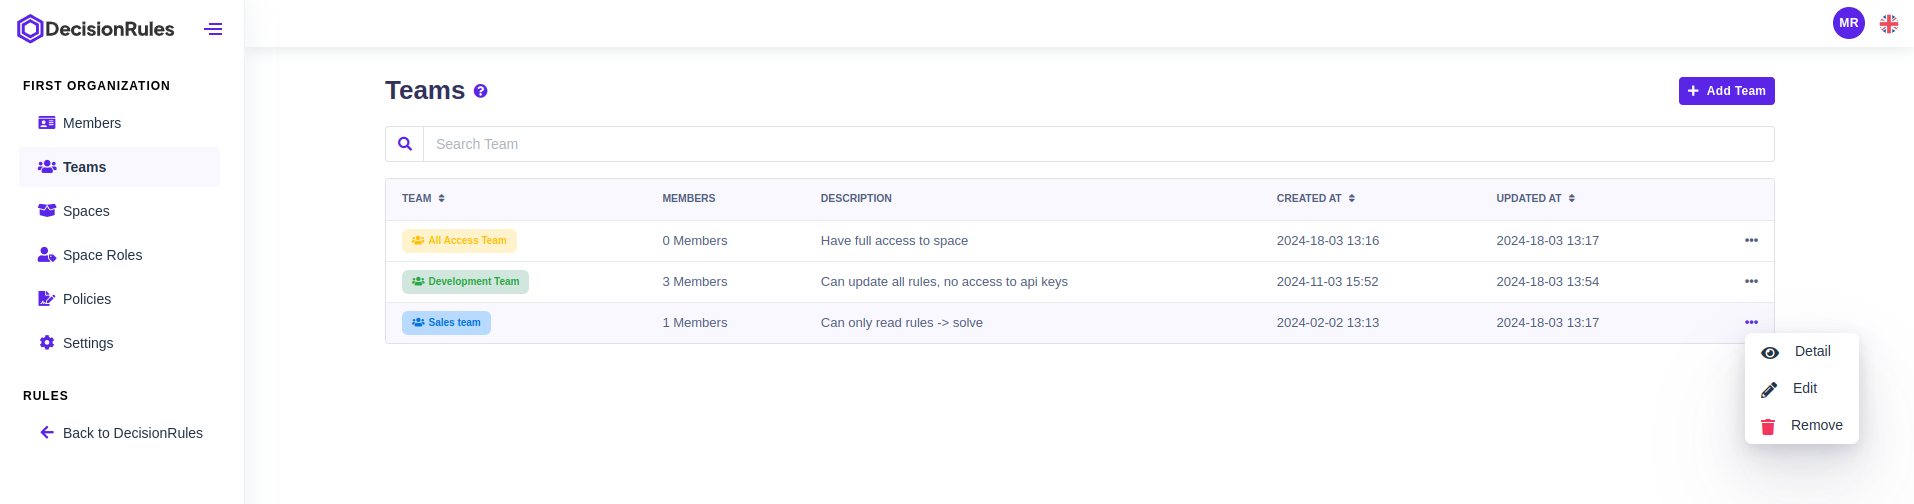Click the blue Sales team badge

(446, 323)
